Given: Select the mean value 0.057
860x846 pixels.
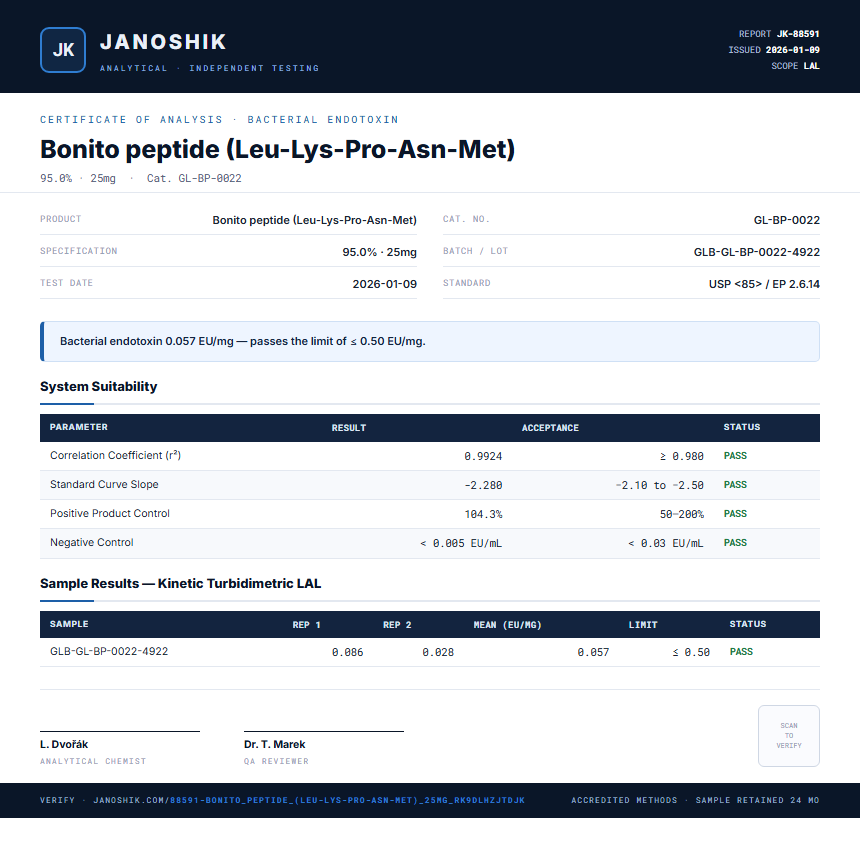Looking at the screenshot, I should point(593,652).
